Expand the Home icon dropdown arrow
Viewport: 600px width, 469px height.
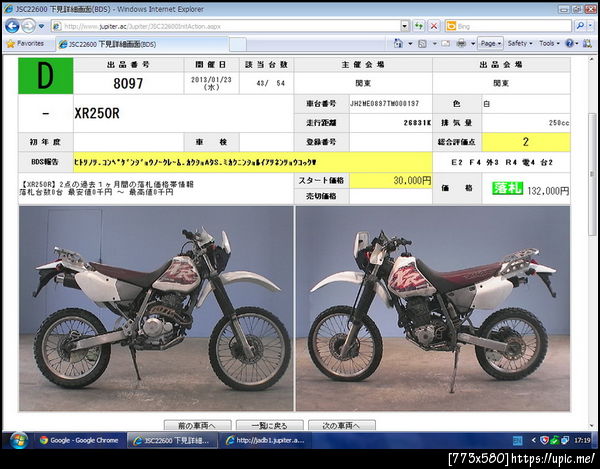(410, 44)
